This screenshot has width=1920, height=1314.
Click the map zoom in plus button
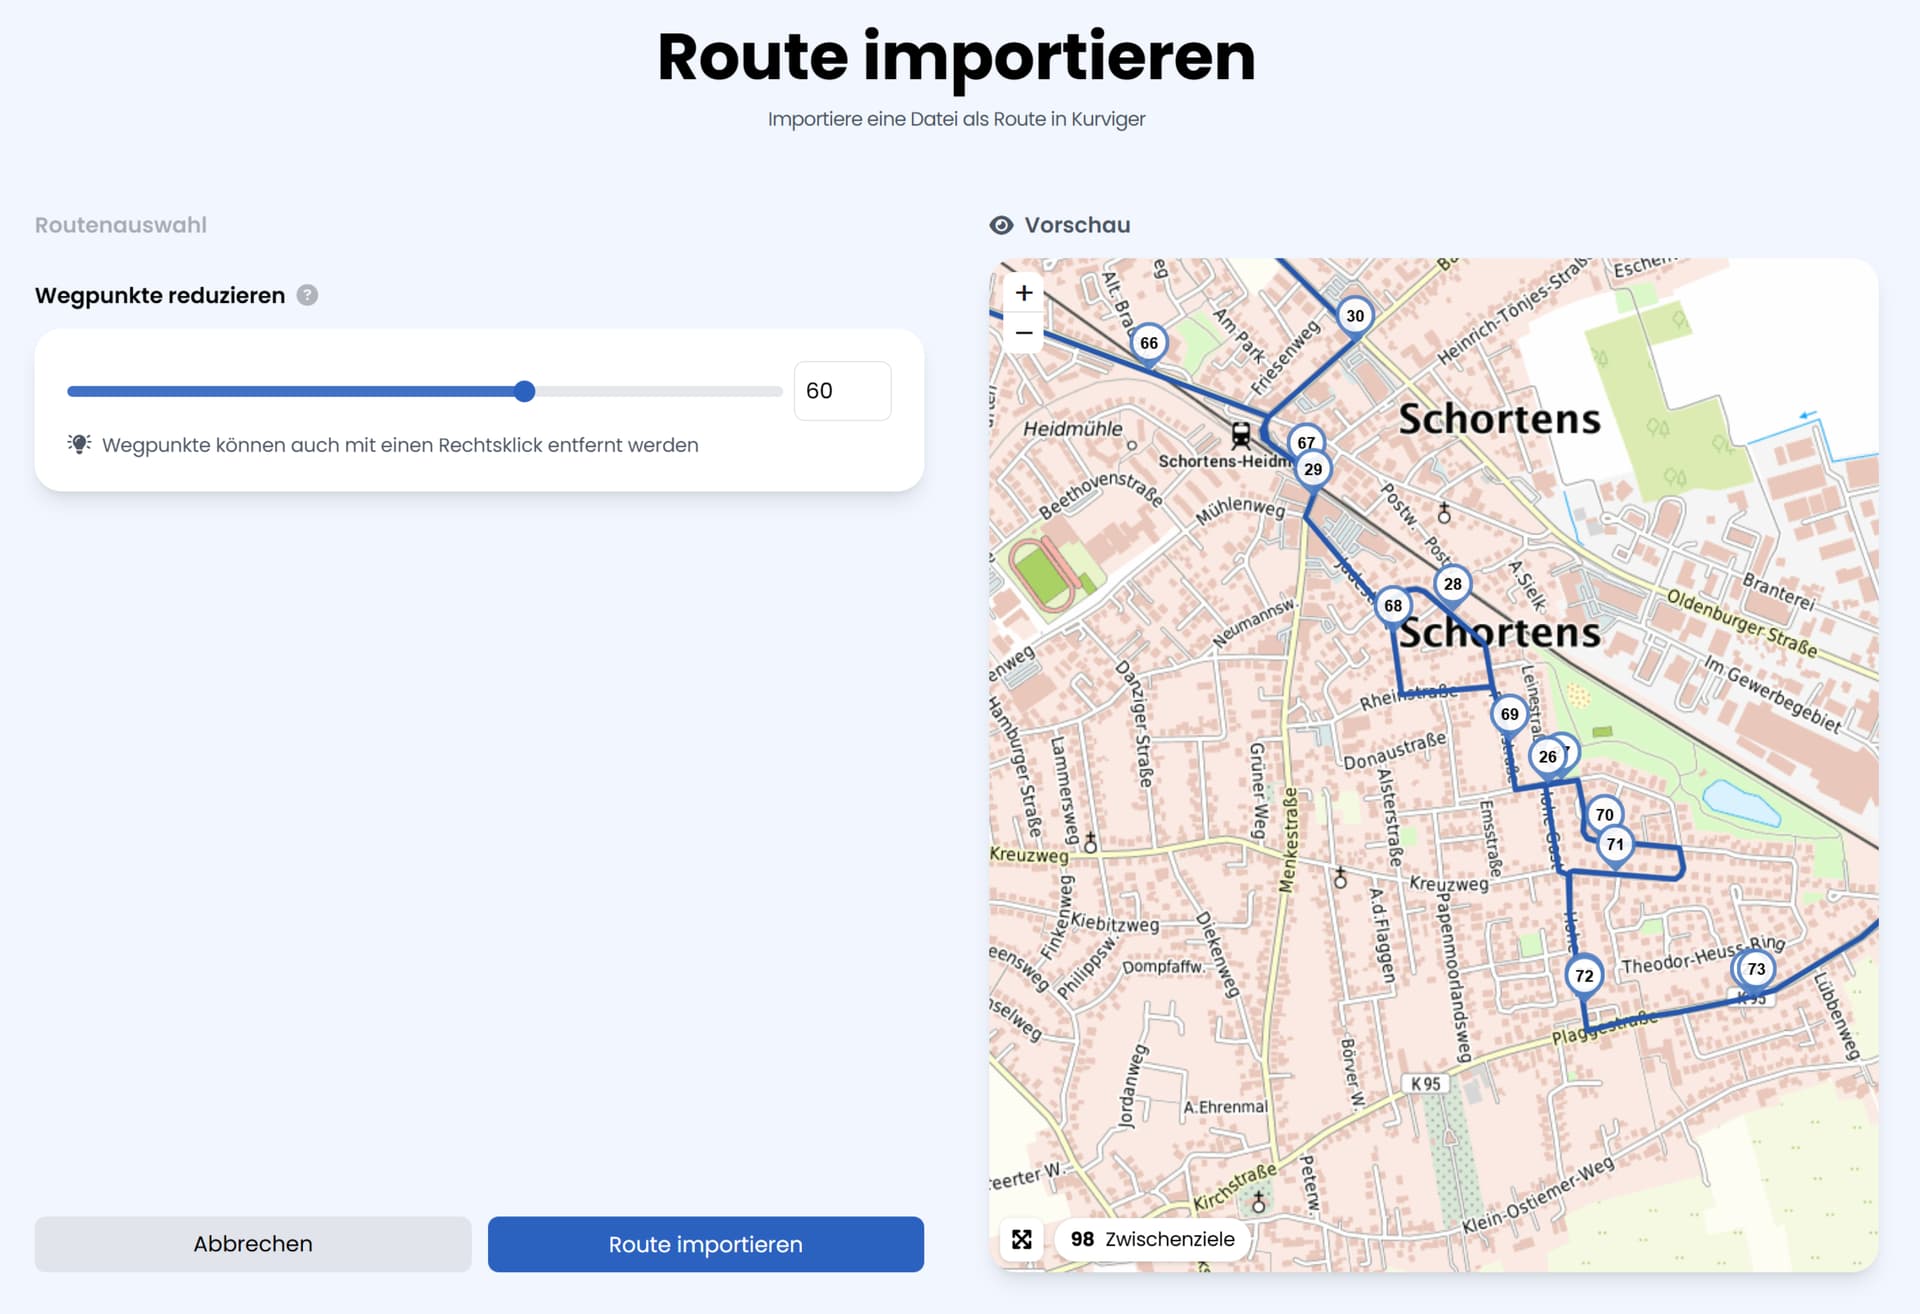pyautogui.click(x=1023, y=293)
